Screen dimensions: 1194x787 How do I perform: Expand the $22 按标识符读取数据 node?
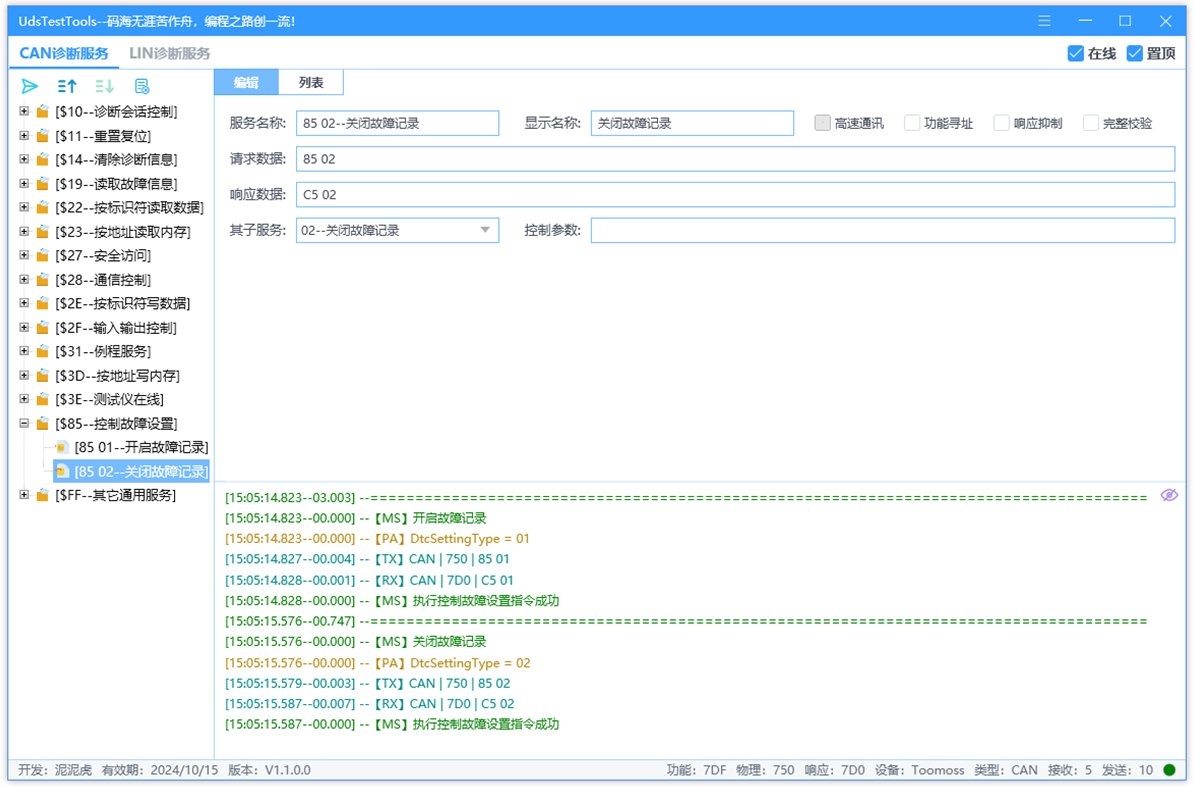[x=24, y=207]
